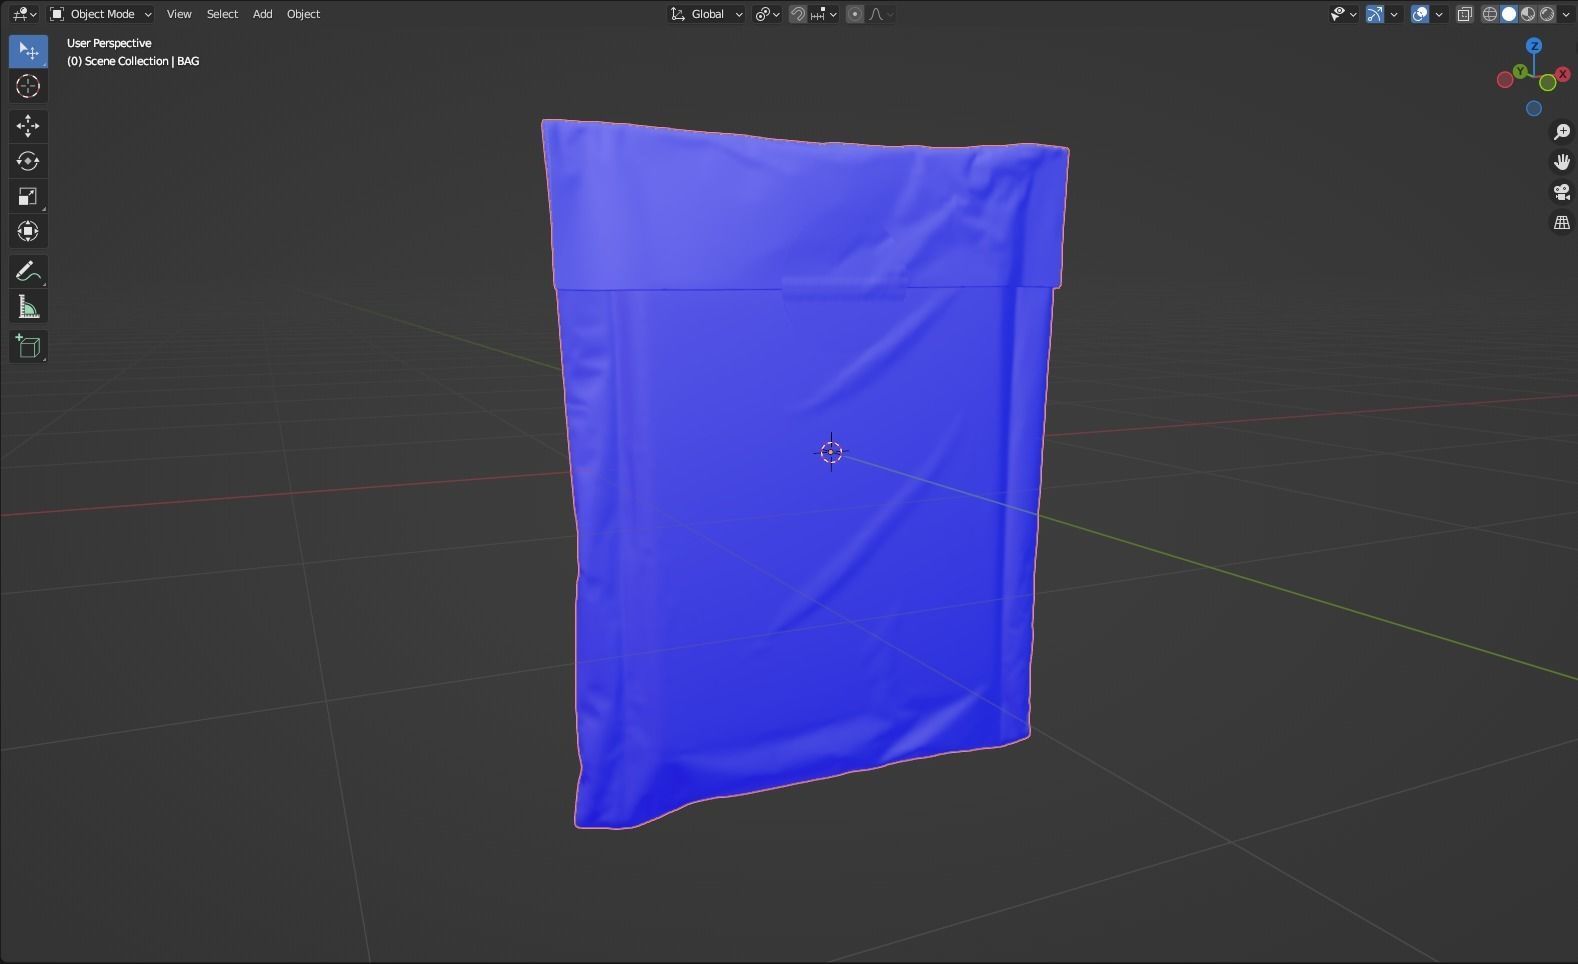
Task: Toggle the viewport overlays
Action: tap(1420, 14)
